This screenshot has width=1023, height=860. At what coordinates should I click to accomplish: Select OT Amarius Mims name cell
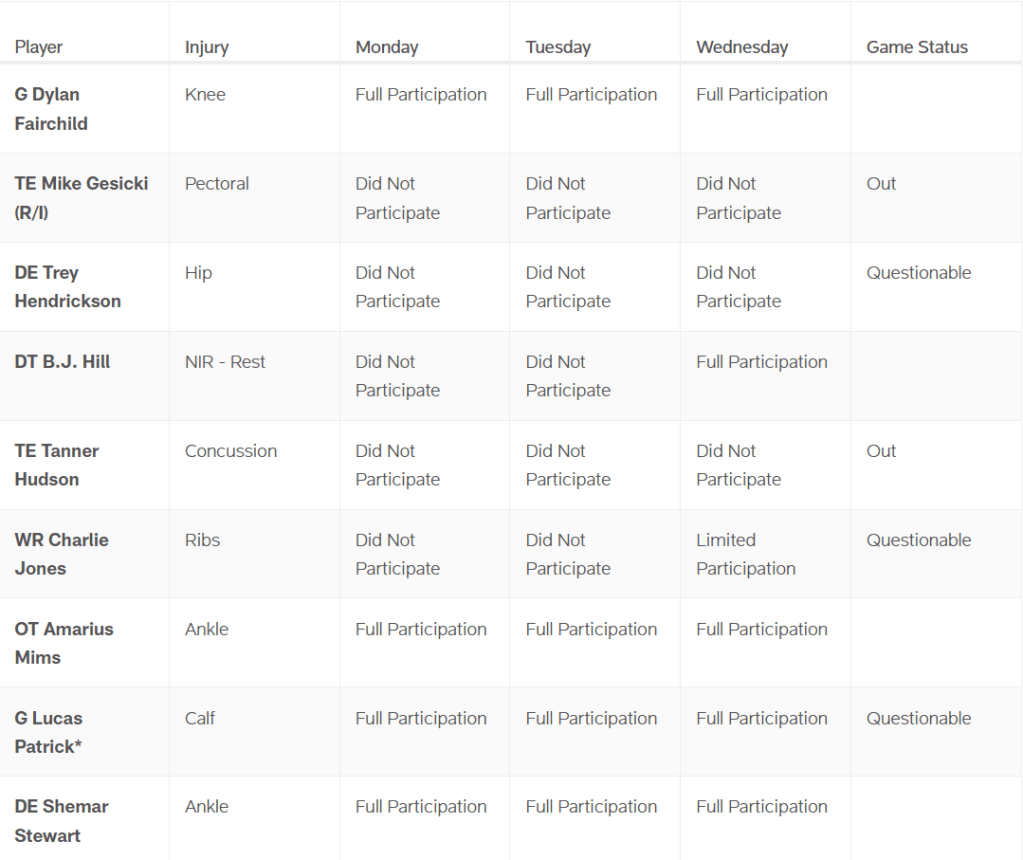pos(64,643)
